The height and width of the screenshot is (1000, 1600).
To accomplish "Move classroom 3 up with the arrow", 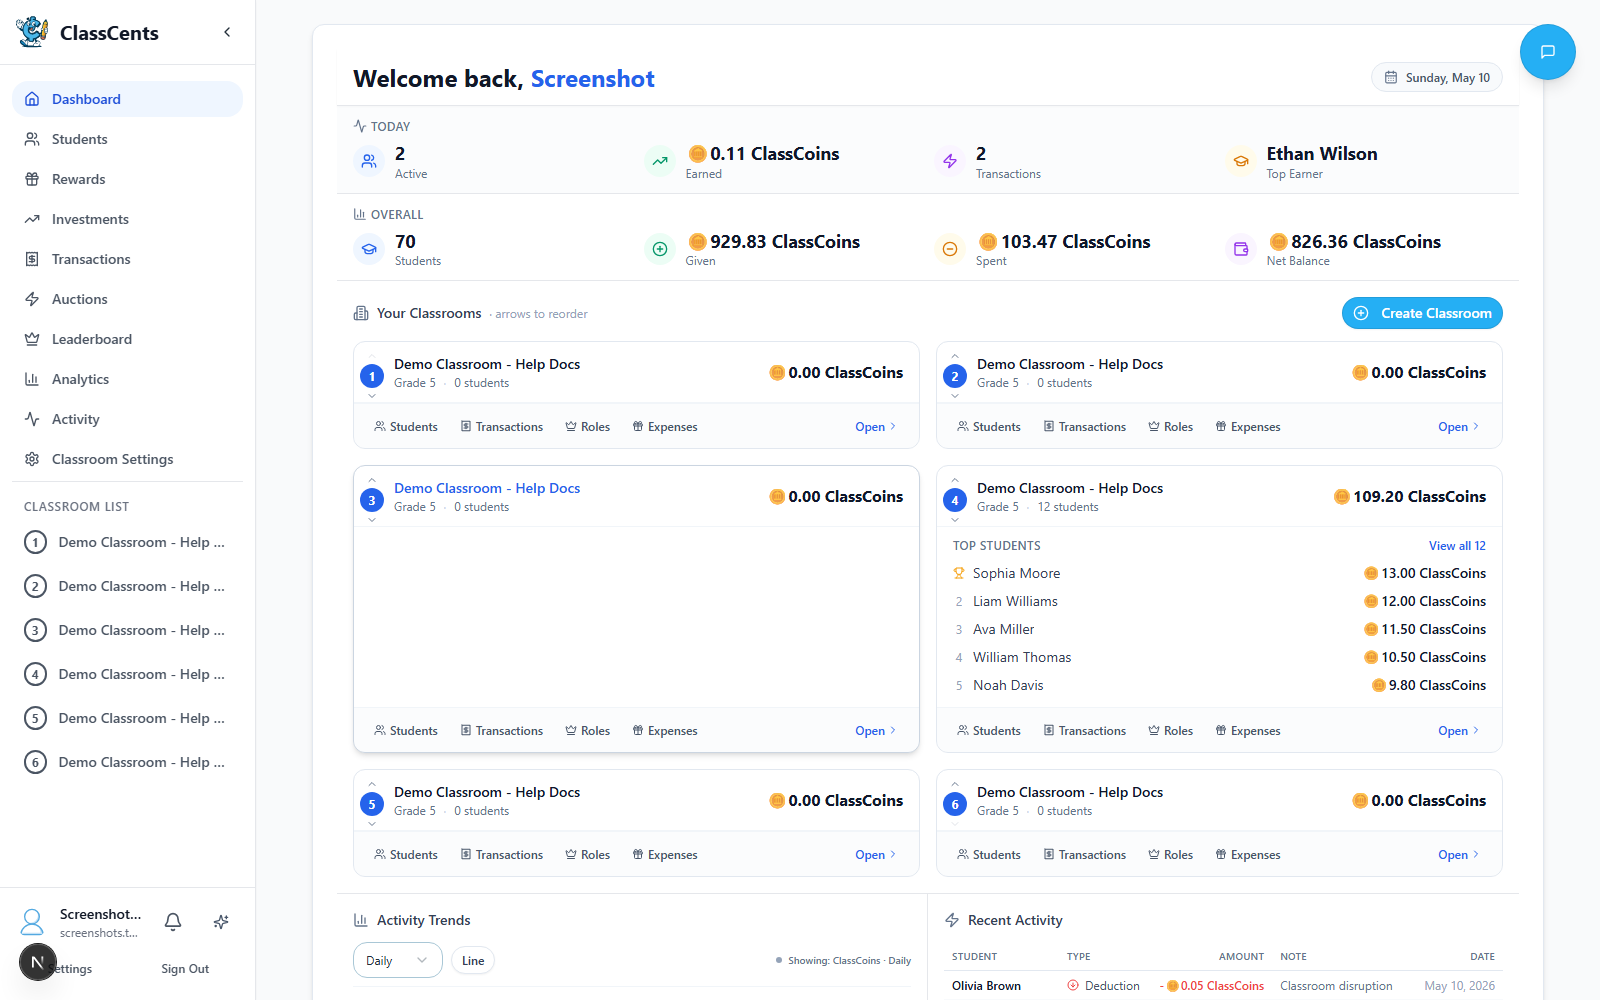I will pyautogui.click(x=372, y=480).
